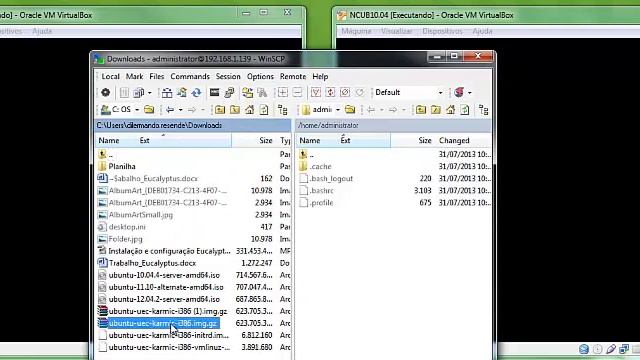Go back in local panel history
The width and height of the screenshot is (640, 360).
(170, 109)
